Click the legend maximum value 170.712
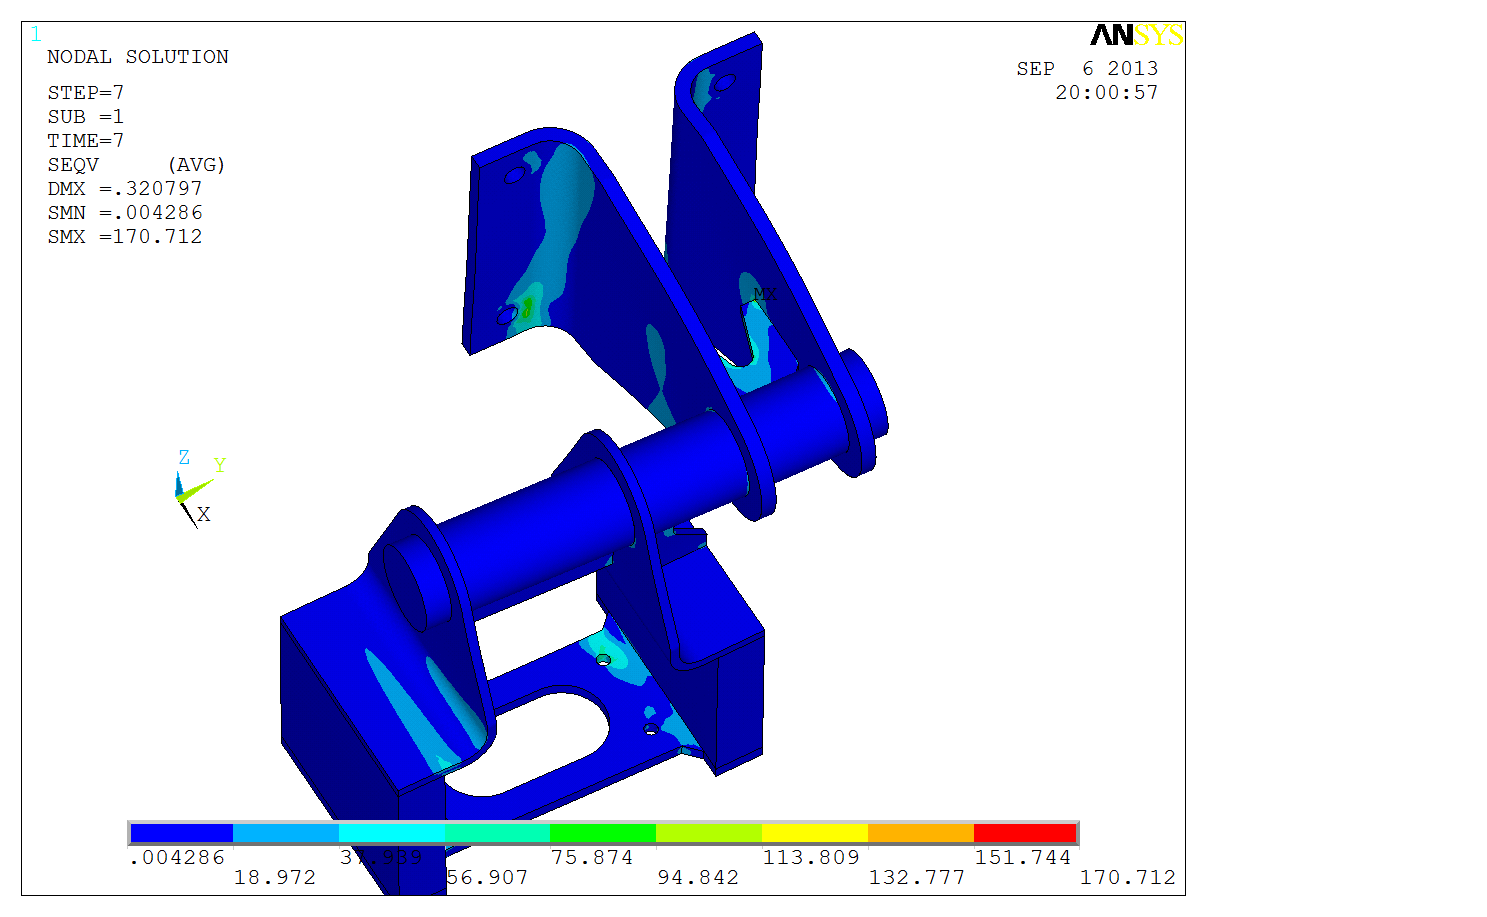Screen dimensions: 1487x917 (1128, 878)
